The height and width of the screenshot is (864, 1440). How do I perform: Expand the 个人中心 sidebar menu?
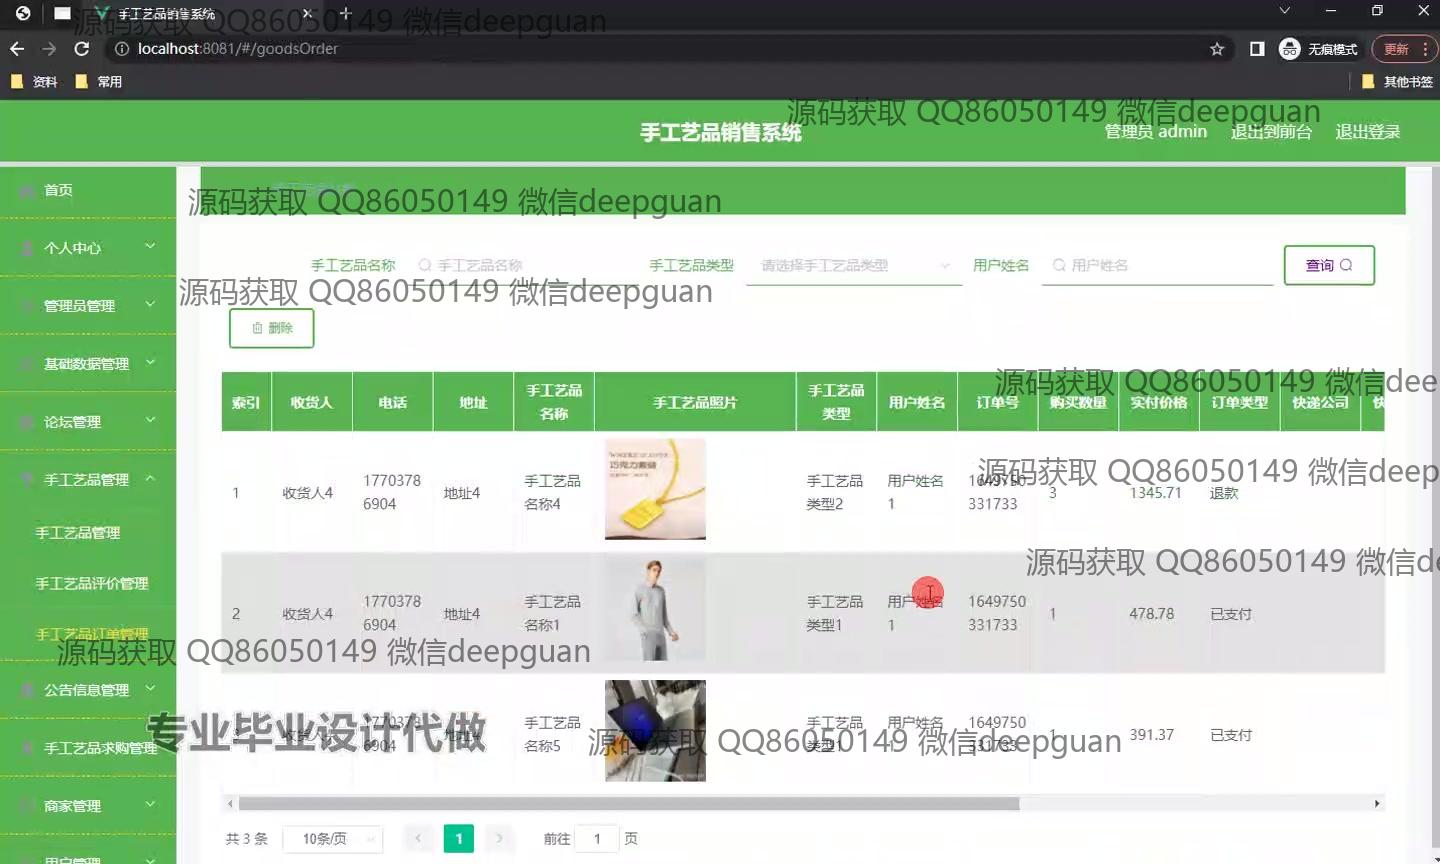coord(88,248)
